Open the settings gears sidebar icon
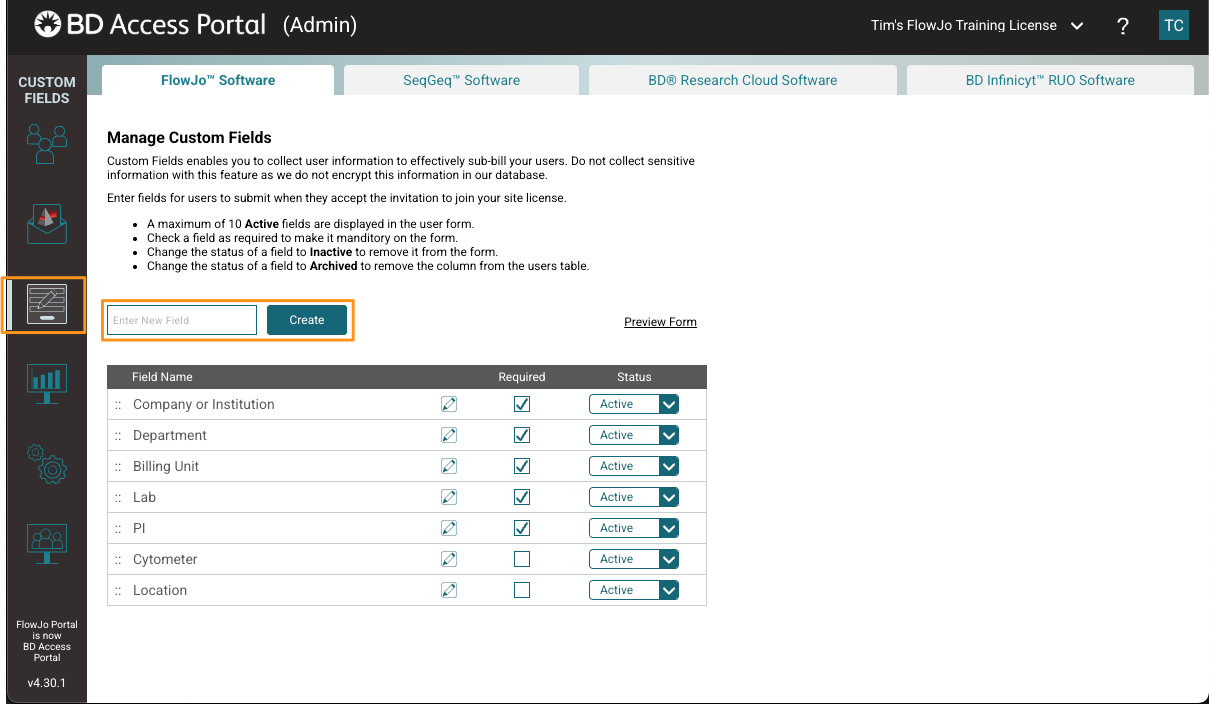1209x704 pixels. (x=47, y=463)
